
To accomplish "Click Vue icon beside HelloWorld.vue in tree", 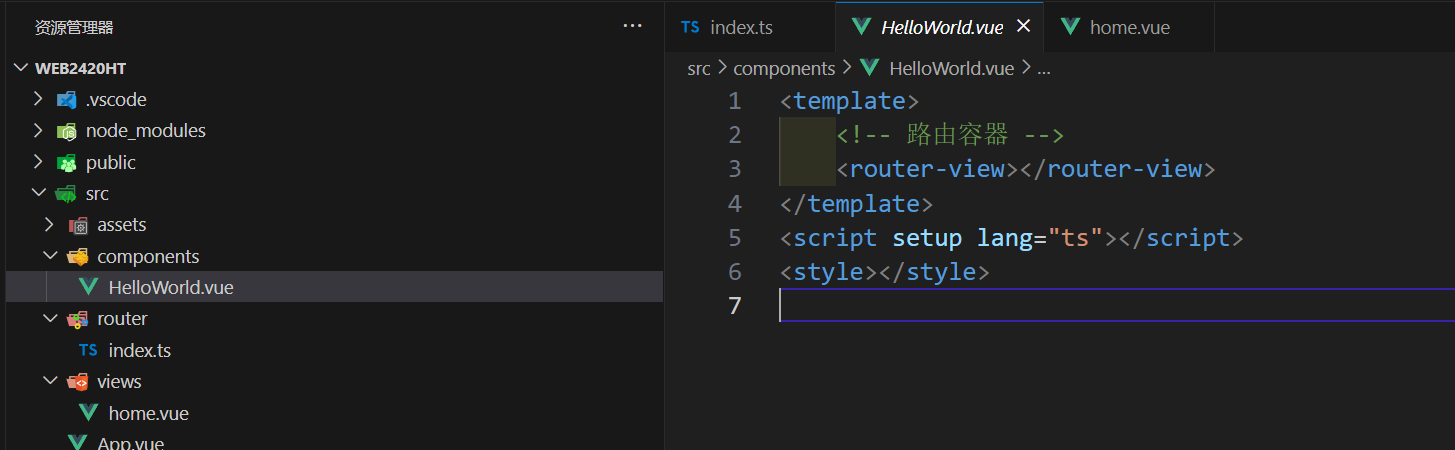I will 88,287.
